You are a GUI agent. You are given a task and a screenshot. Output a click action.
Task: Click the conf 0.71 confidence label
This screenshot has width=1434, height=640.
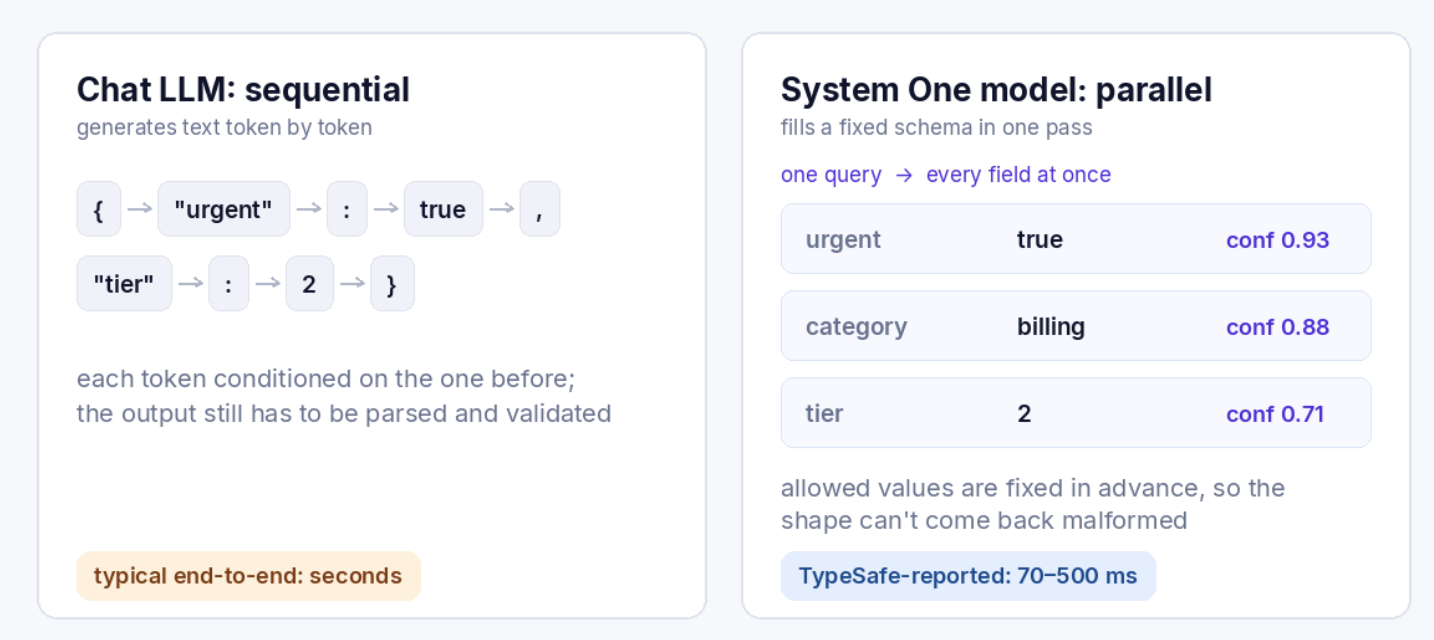tap(1275, 414)
